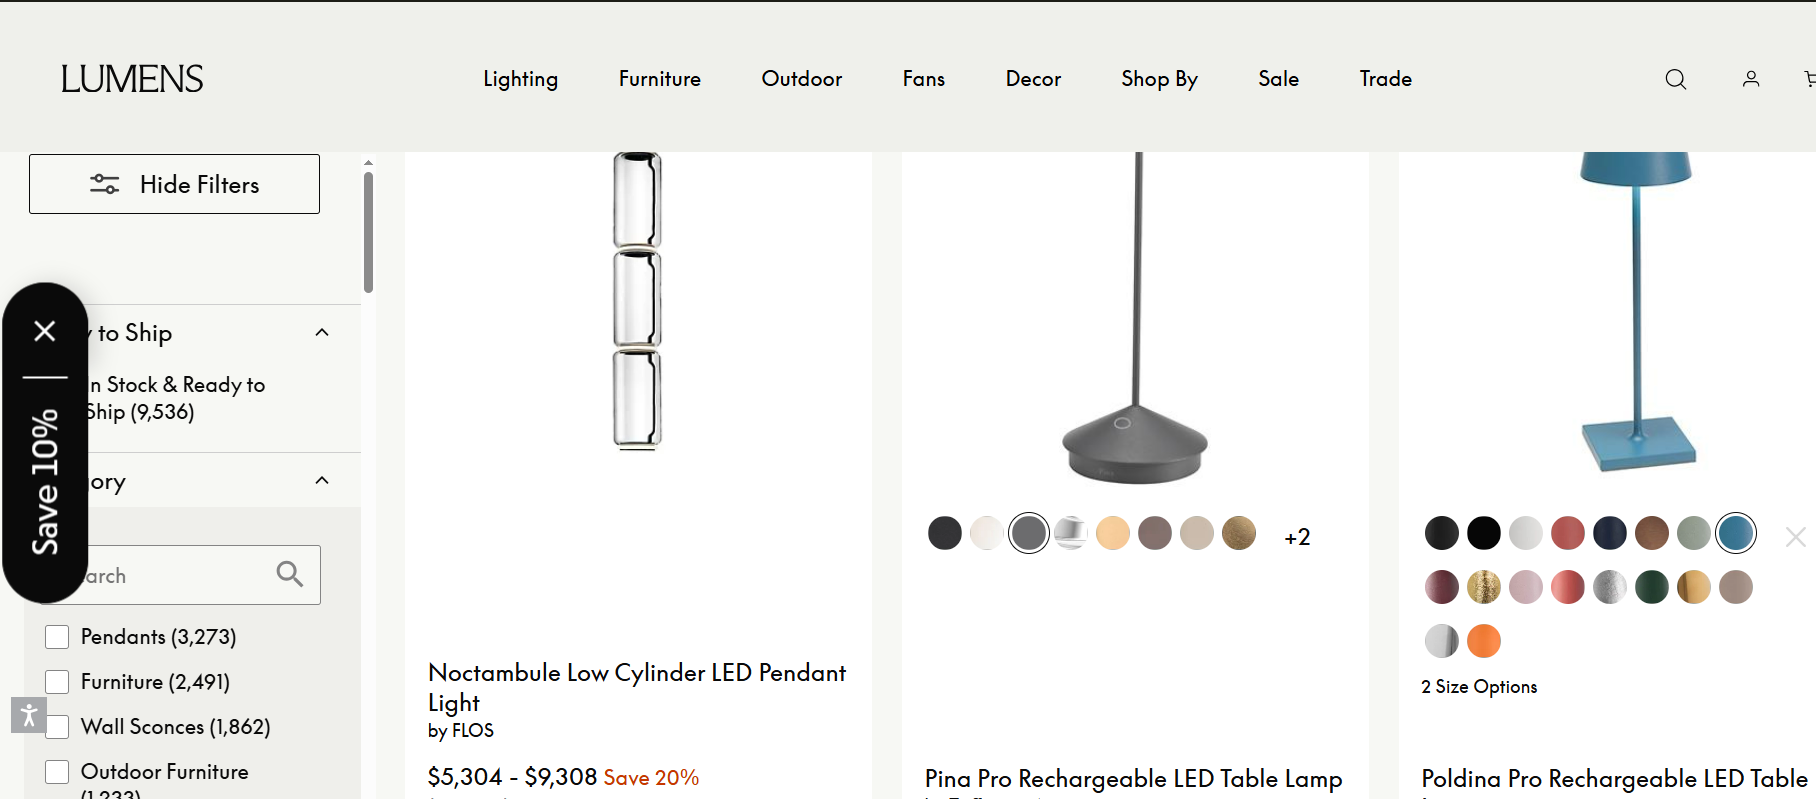Click the Hide Filters button
Viewport: 1816px width, 799px height.
tap(174, 184)
